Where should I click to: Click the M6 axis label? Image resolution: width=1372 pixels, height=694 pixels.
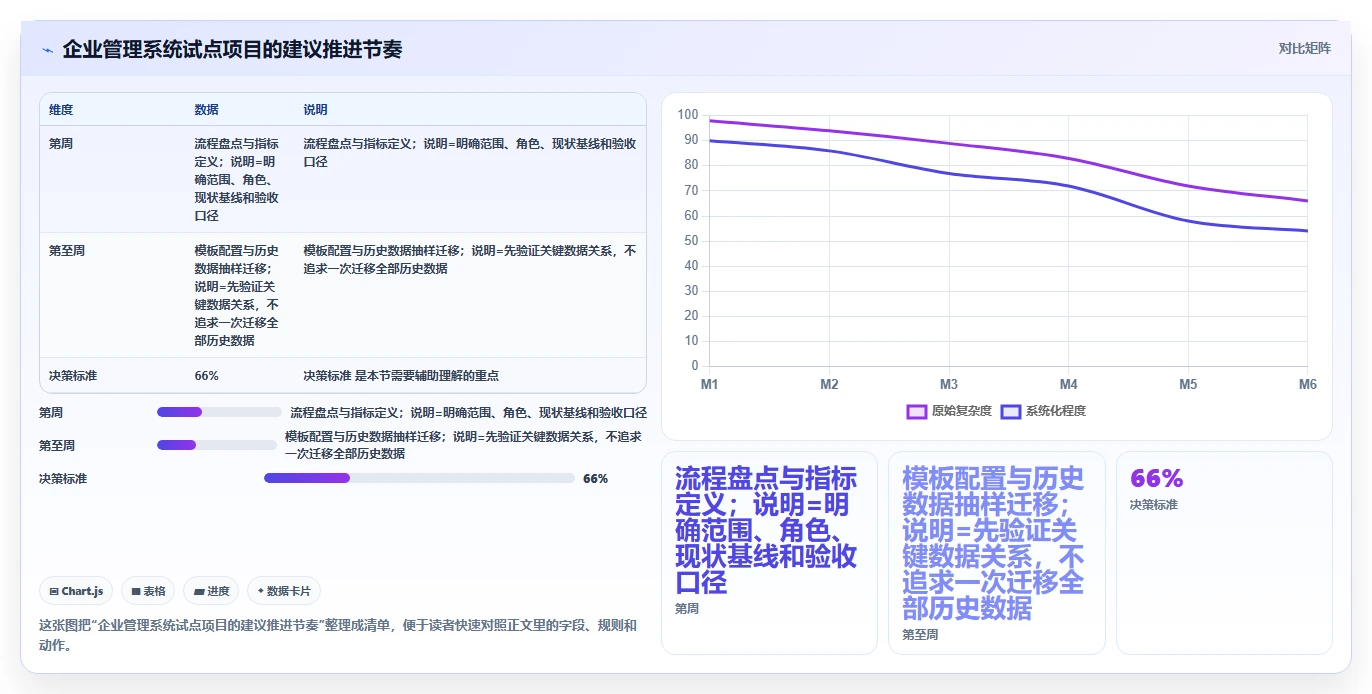click(1307, 384)
